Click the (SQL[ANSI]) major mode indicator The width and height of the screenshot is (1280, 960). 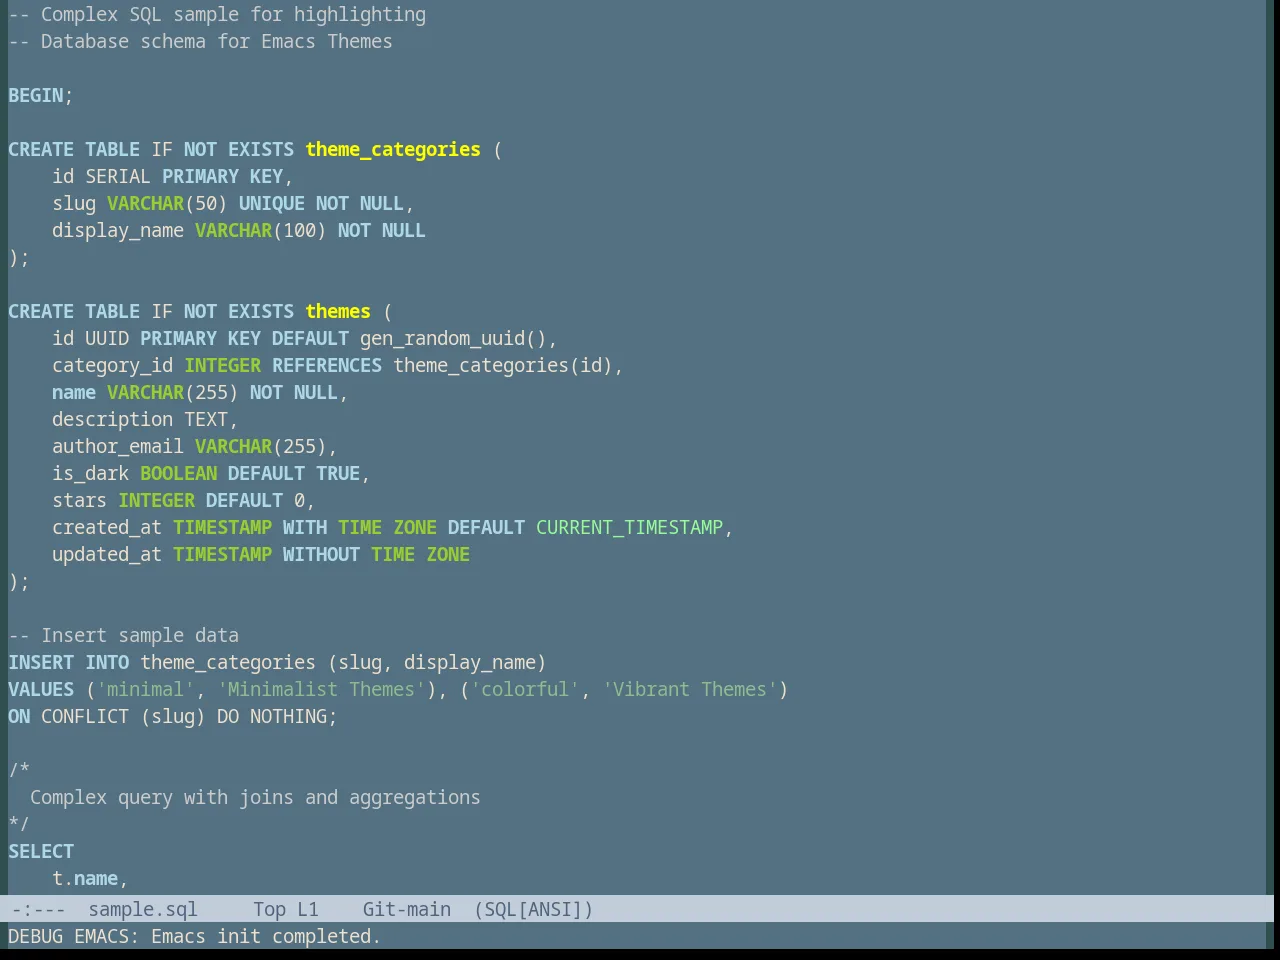point(534,910)
